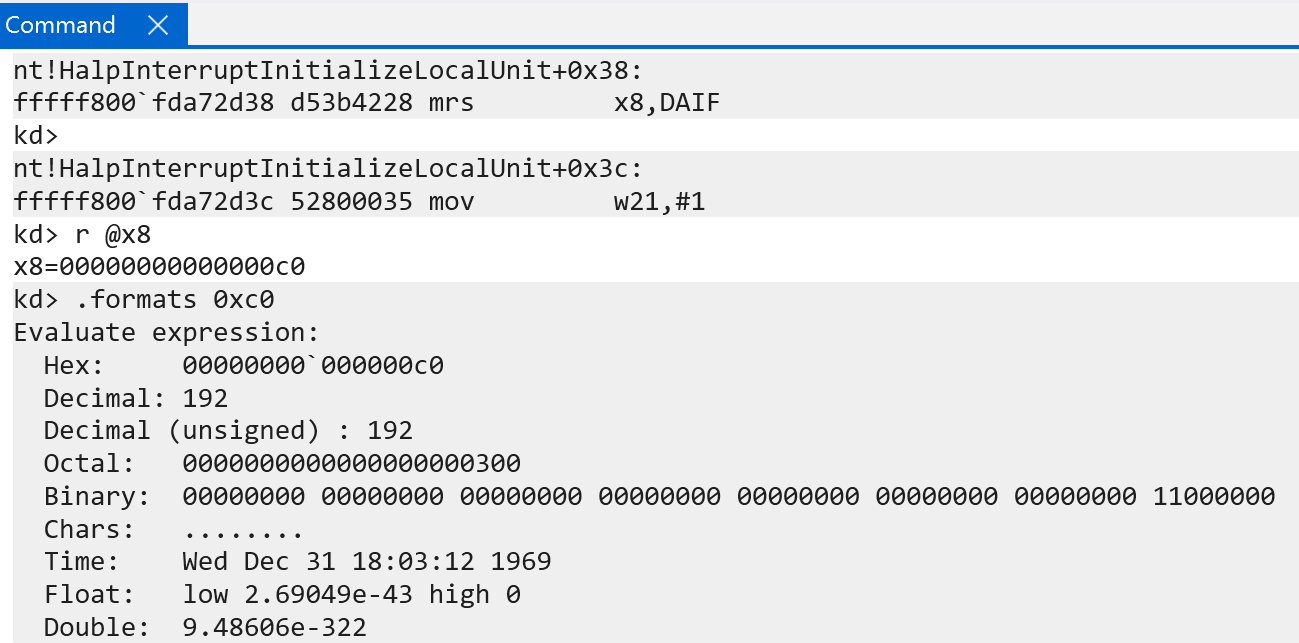Select the Command tab
The image size is (1299, 643).
pos(61,25)
